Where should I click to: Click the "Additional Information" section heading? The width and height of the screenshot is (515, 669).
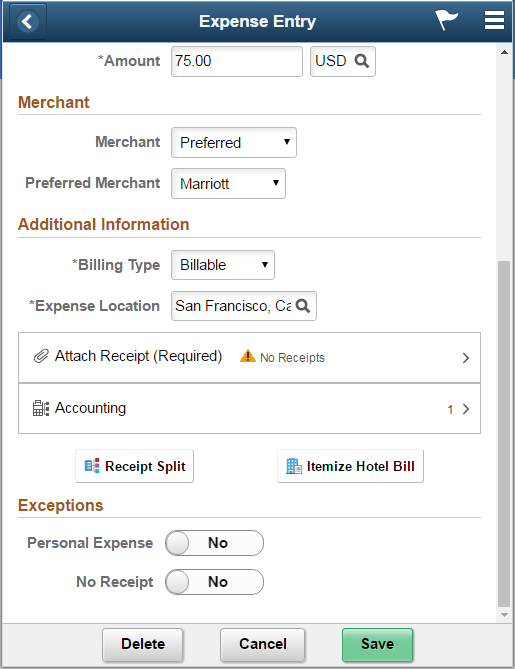(103, 224)
